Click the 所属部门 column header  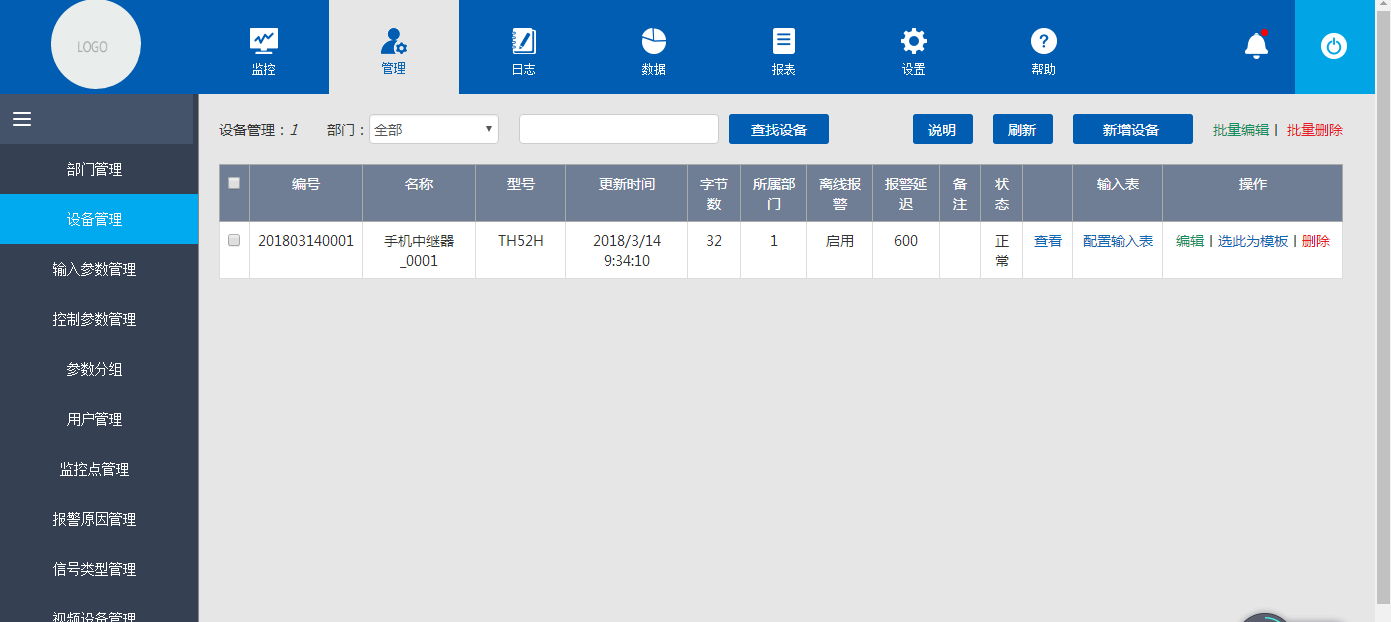[x=774, y=193]
